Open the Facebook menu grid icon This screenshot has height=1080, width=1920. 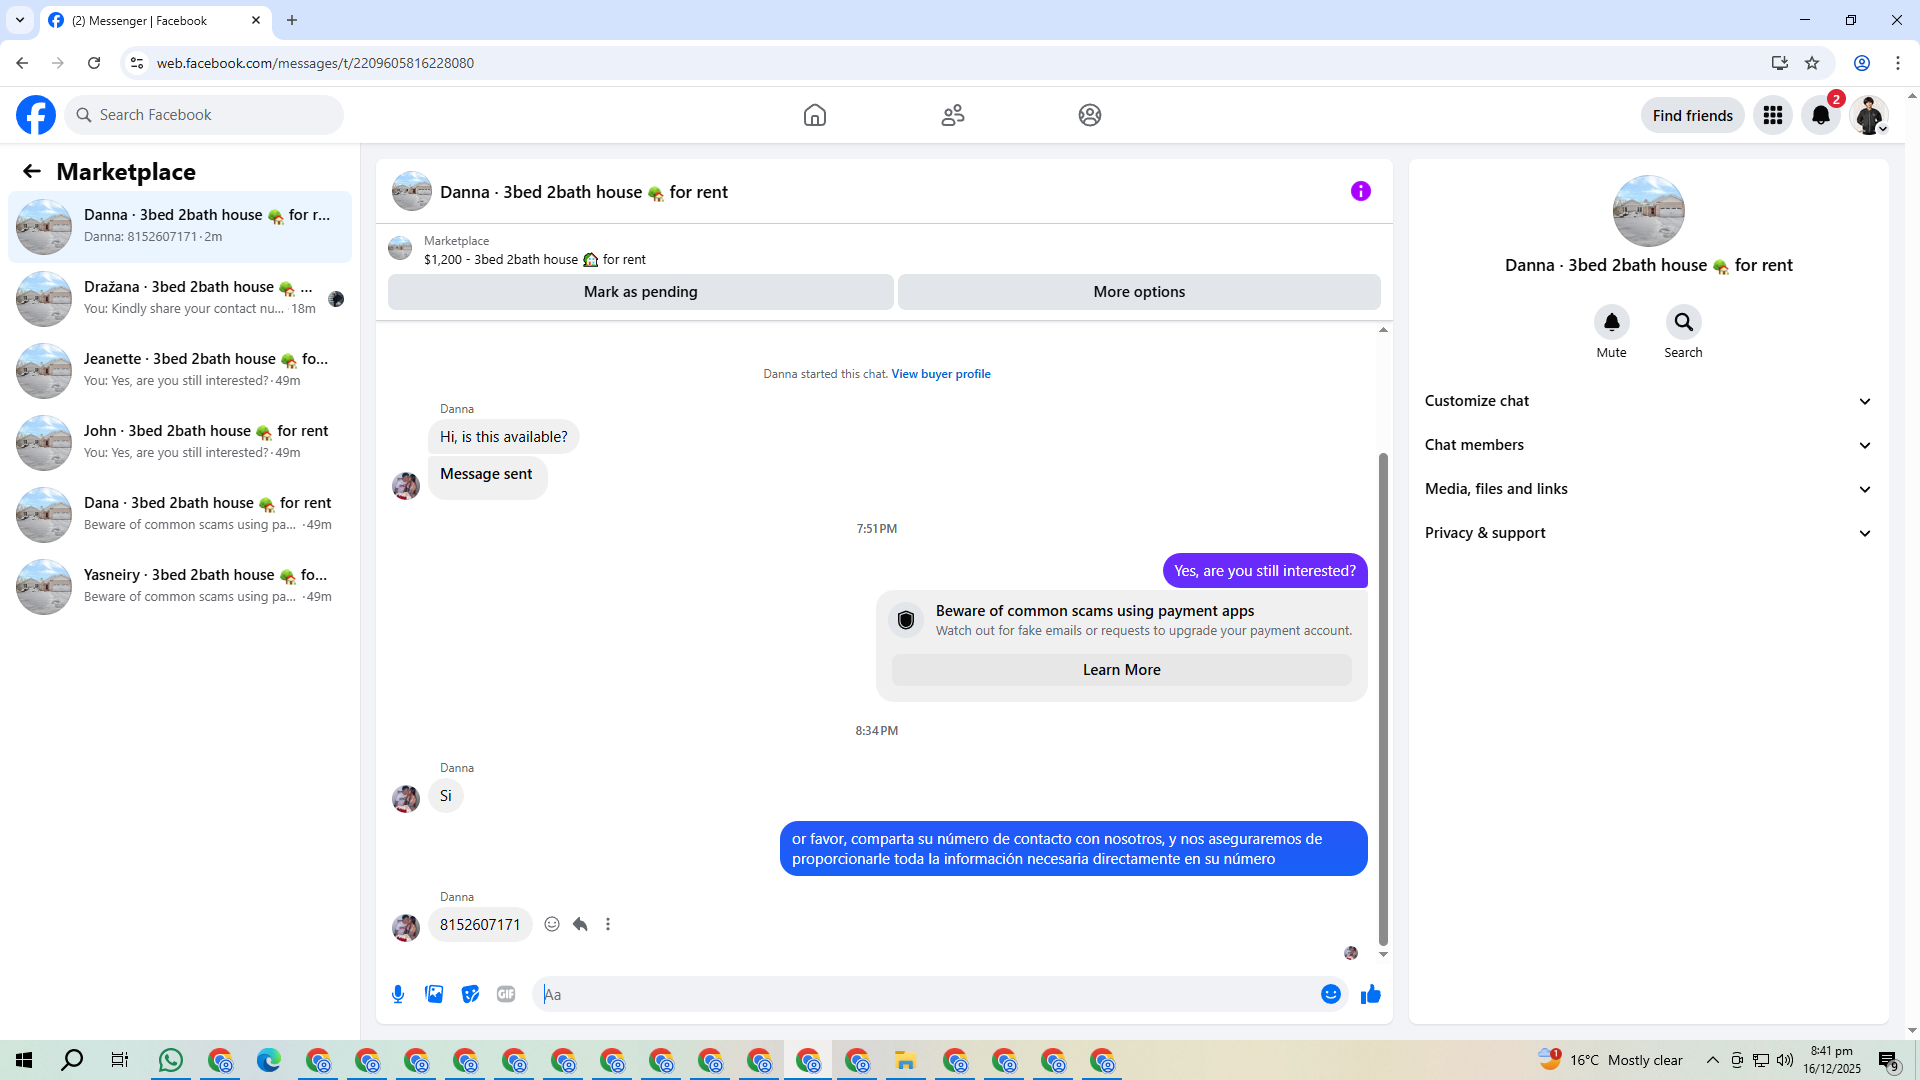(x=1773, y=115)
